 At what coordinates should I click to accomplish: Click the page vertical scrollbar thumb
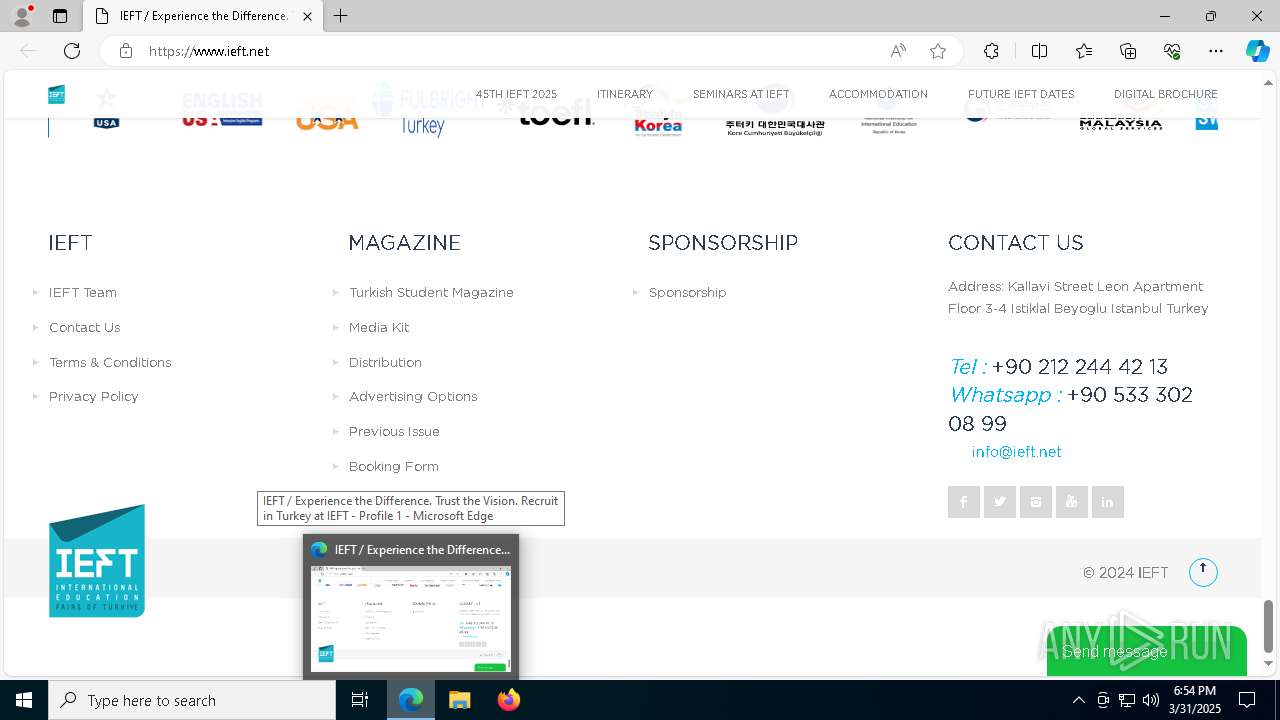[1269, 626]
